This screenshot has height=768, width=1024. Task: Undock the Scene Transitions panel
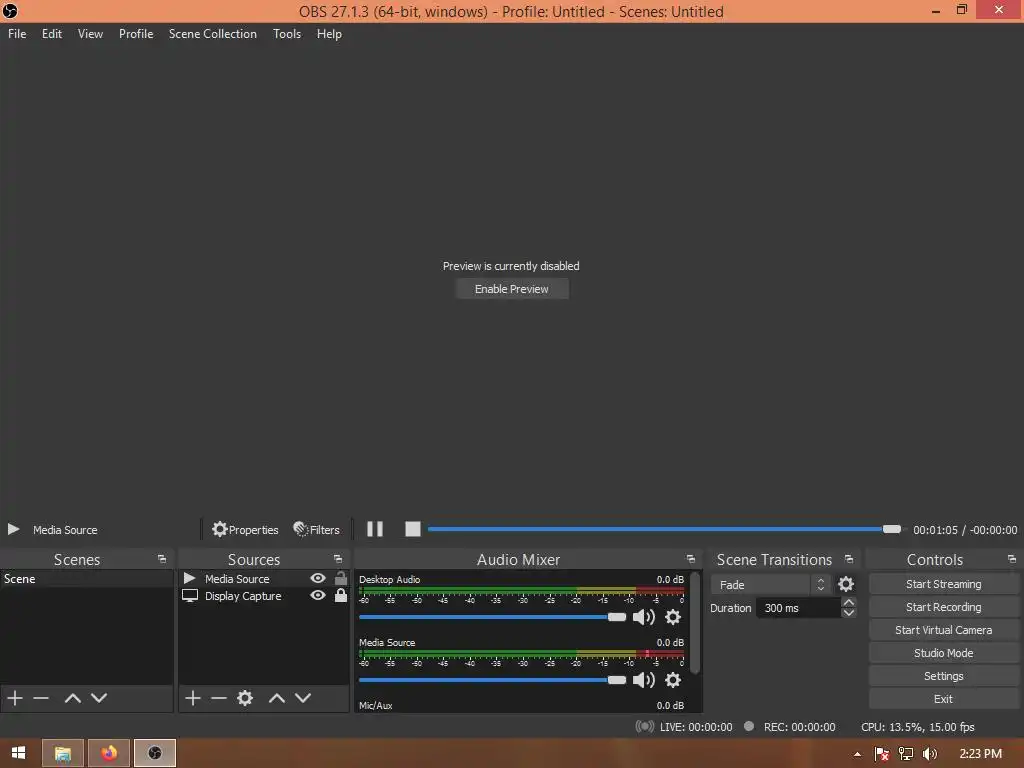[848, 560]
